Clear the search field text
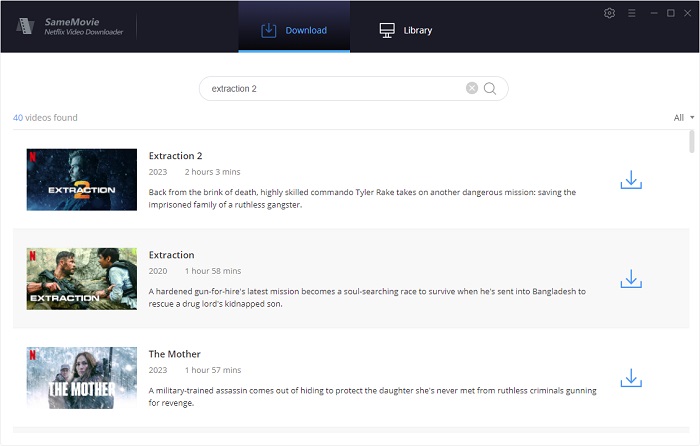The height and width of the screenshot is (446, 700). [472, 88]
